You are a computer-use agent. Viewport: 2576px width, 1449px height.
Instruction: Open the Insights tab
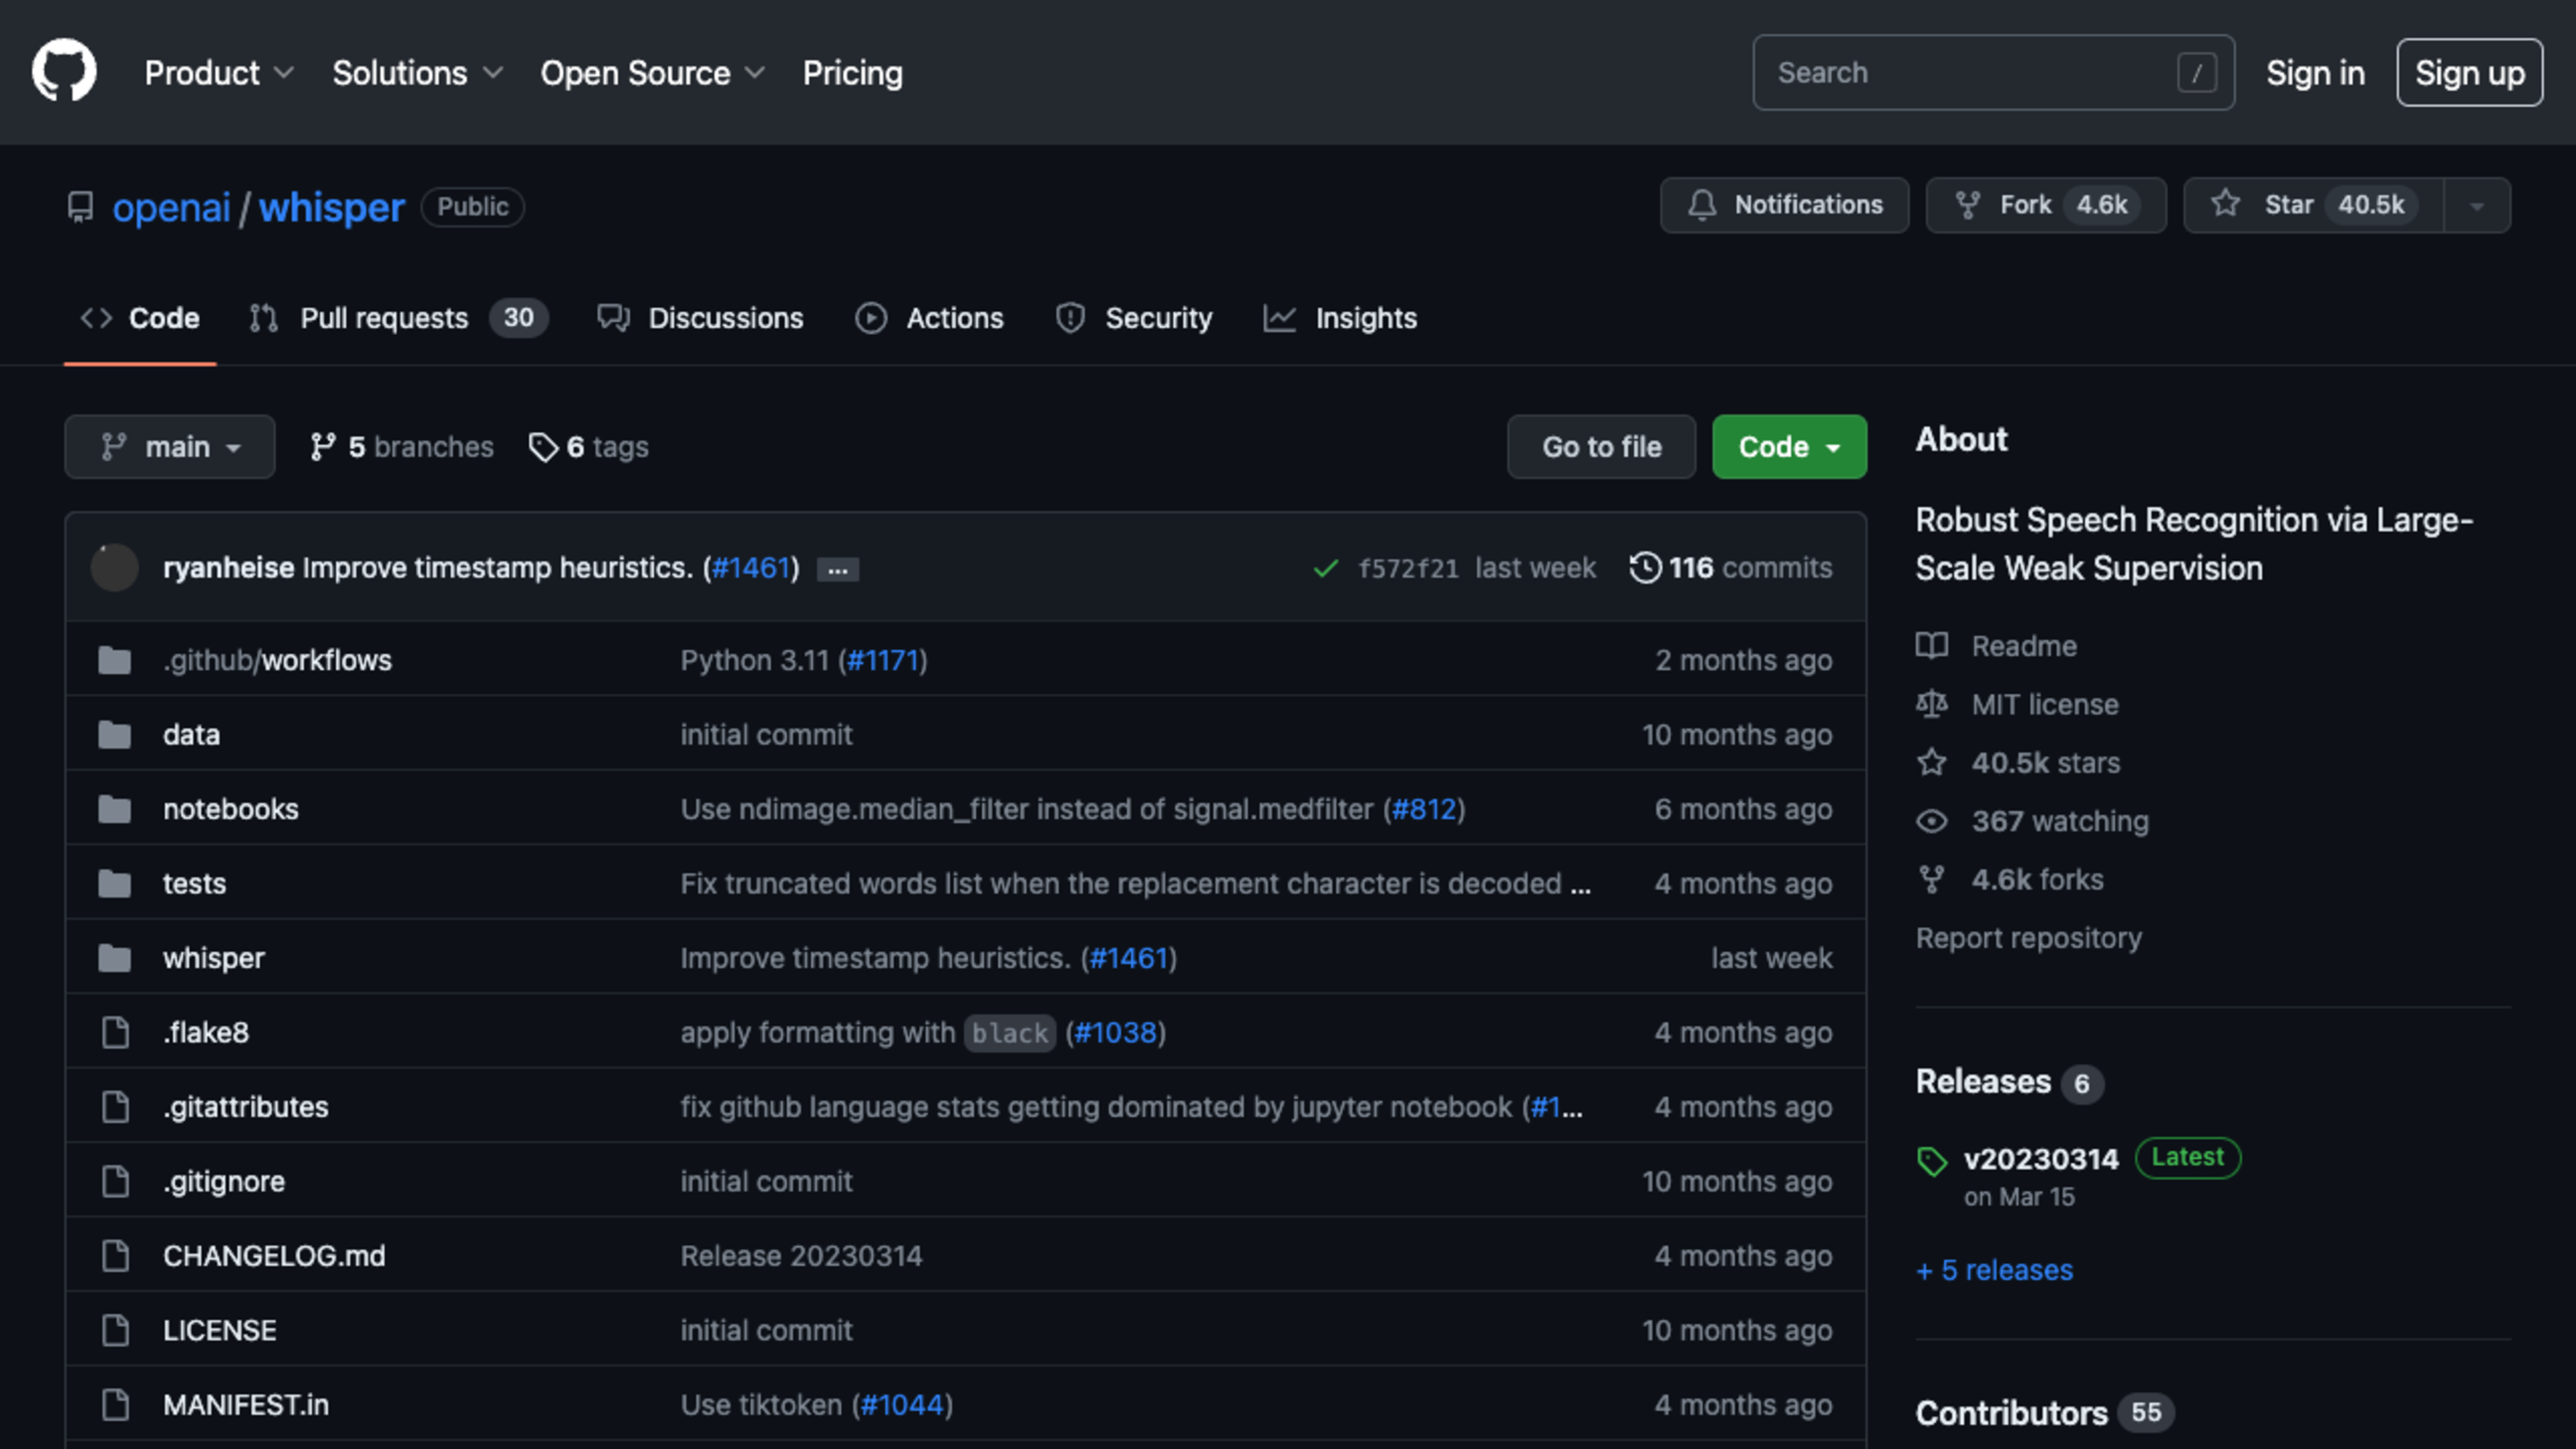[1340, 318]
